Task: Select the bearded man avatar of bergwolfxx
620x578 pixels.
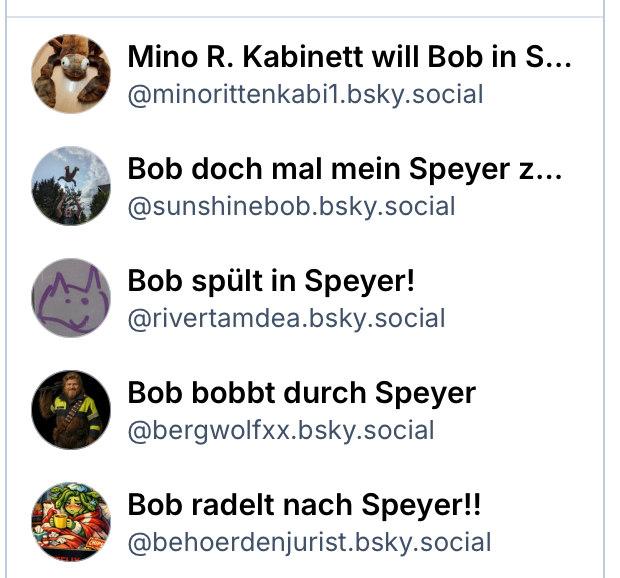Action: tap(71, 410)
